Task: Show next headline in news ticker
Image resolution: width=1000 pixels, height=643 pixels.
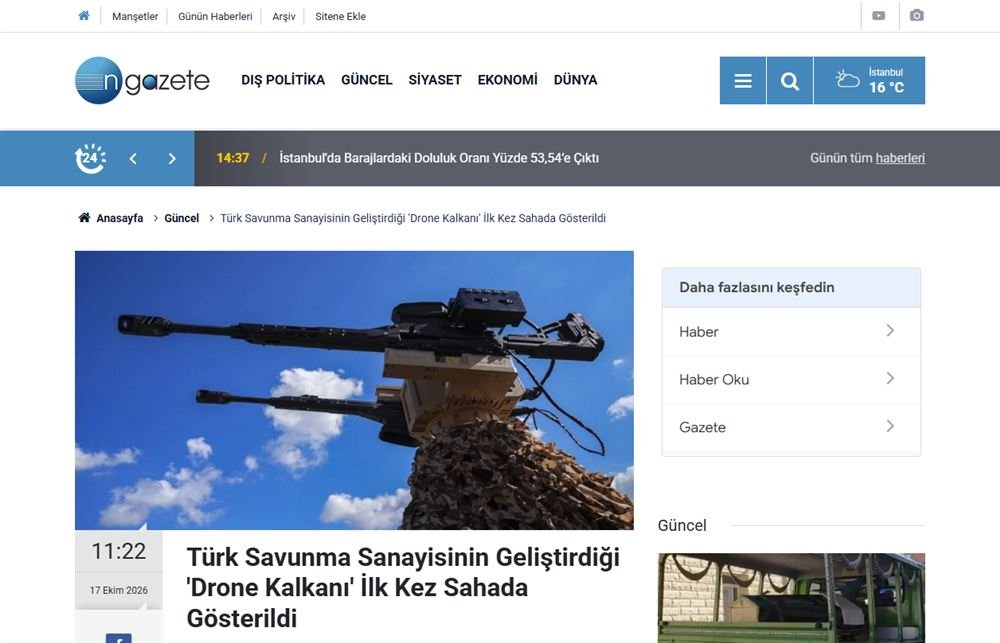Action: click(x=172, y=159)
